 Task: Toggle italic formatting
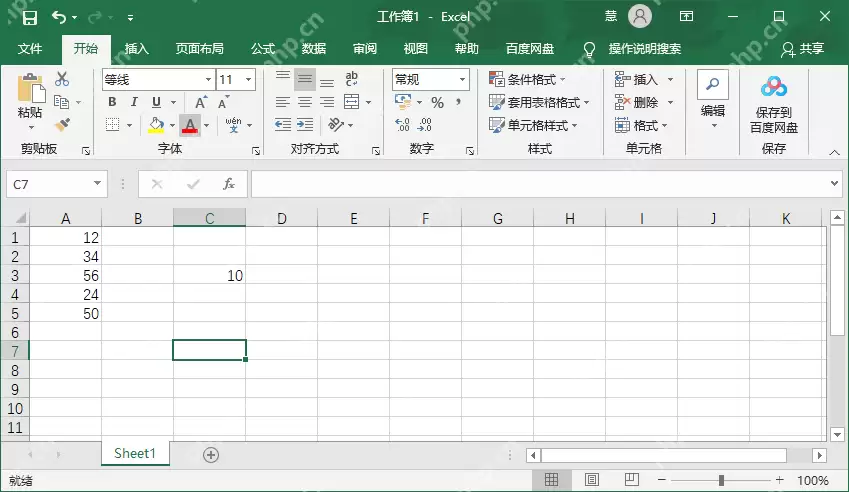point(134,102)
